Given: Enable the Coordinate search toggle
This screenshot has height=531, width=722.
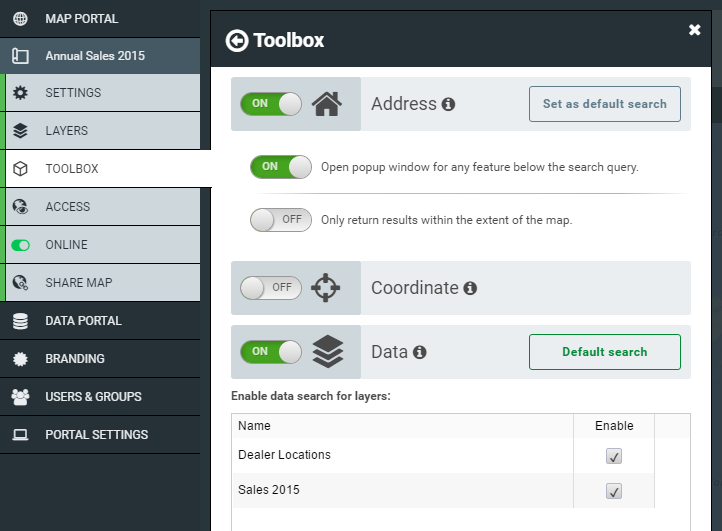Looking at the screenshot, I should point(271,287).
